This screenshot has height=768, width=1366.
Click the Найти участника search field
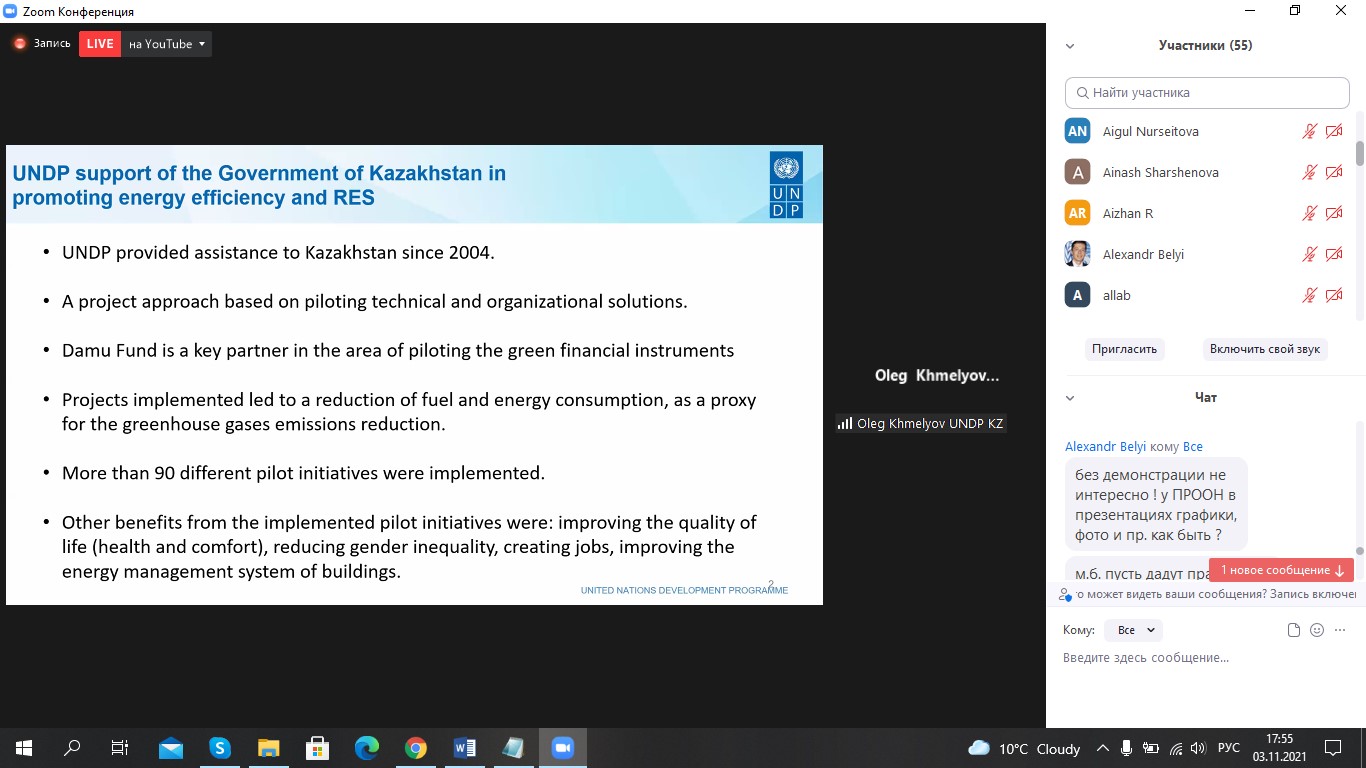click(x=1207, y=92)
